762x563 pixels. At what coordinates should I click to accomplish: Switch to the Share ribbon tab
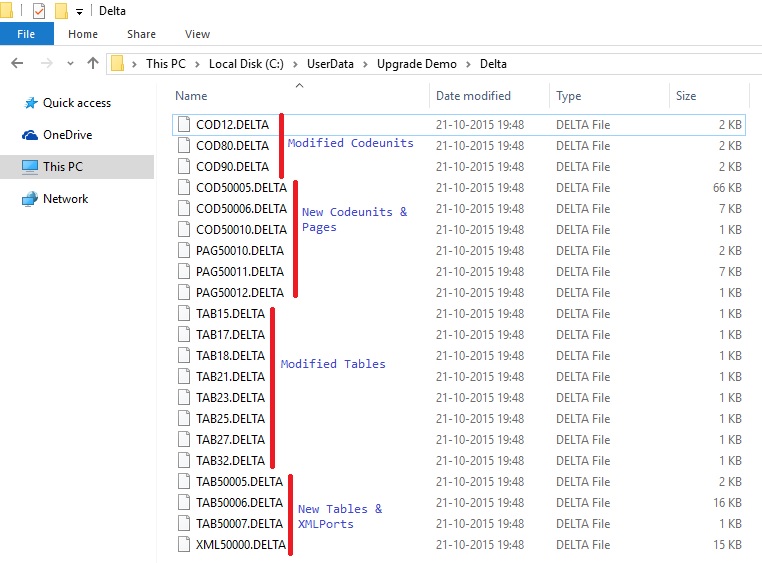click(x=141, y=34)
